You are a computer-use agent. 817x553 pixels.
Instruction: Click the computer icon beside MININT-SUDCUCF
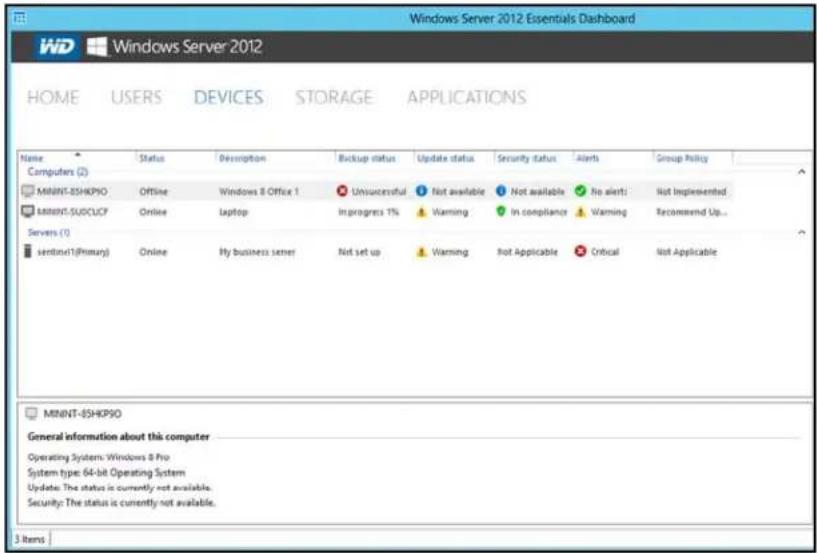(28, 212)
